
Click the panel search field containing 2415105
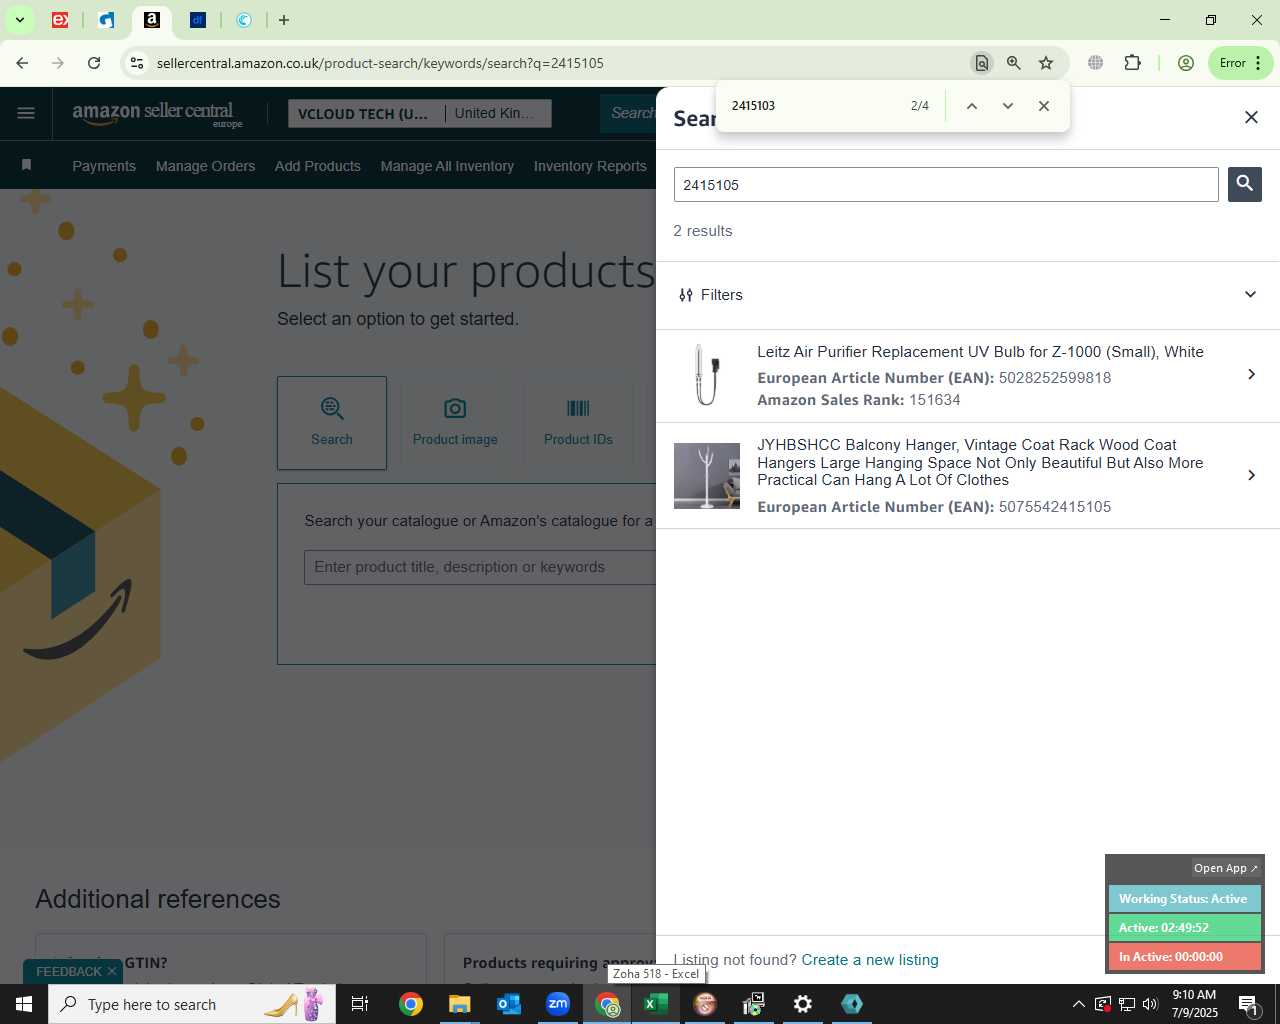(x=946, y=185)
